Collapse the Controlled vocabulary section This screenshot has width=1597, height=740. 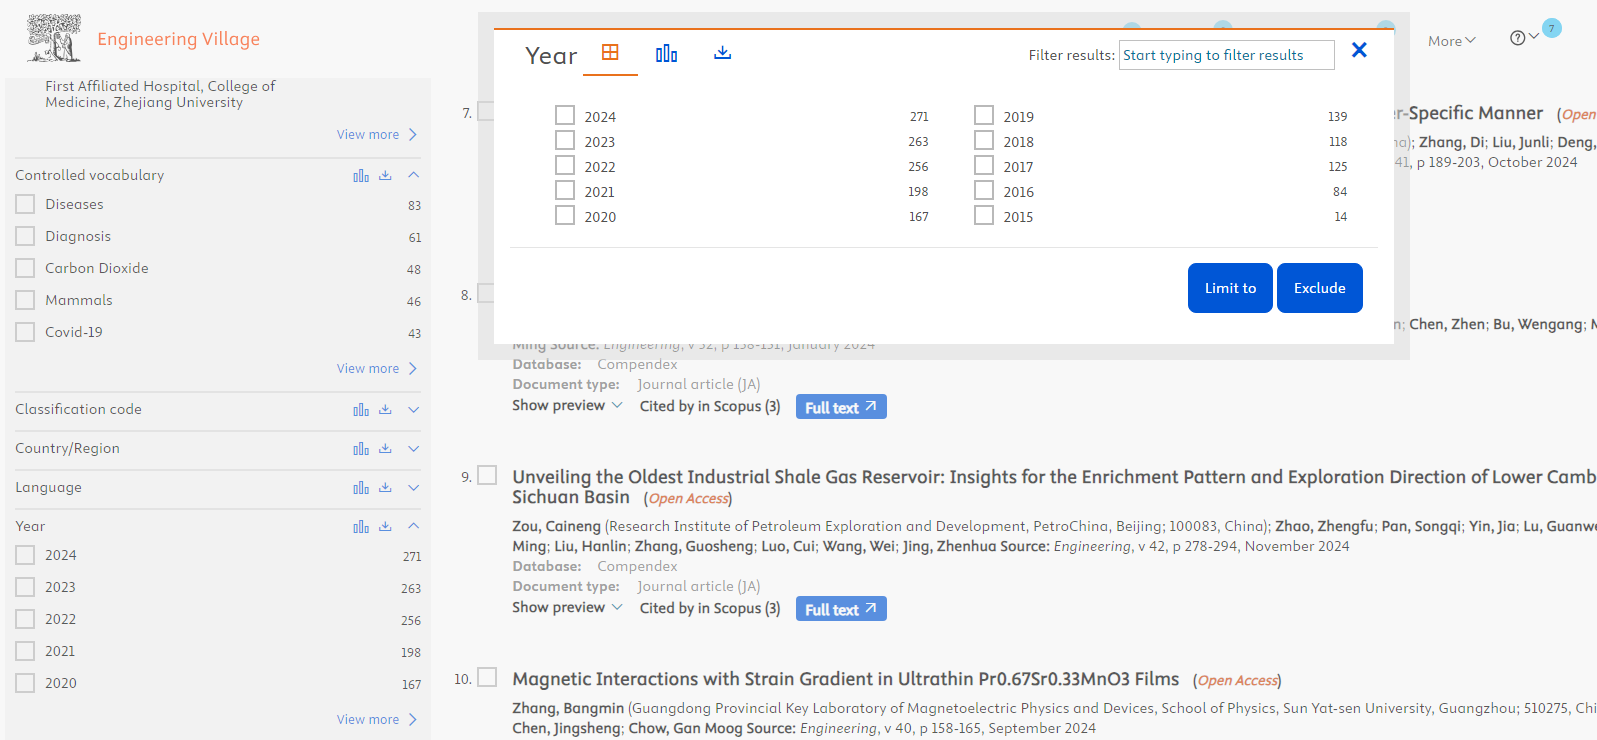tap(413, 175)
